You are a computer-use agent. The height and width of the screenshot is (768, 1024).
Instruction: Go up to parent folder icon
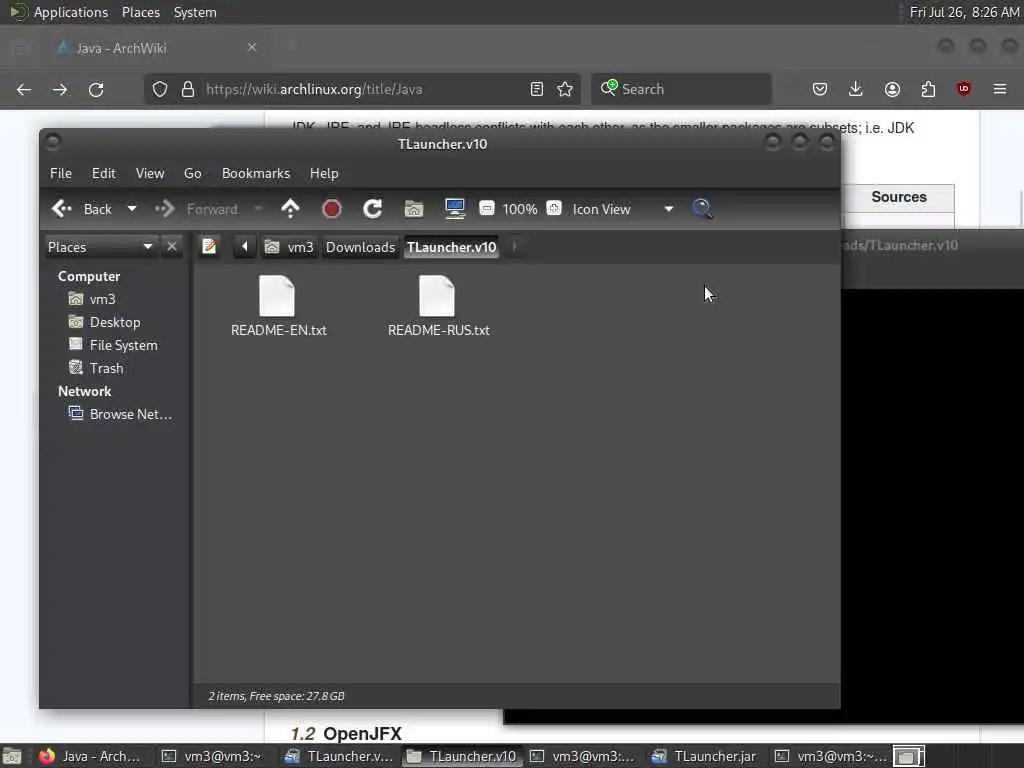pos(290,209)
